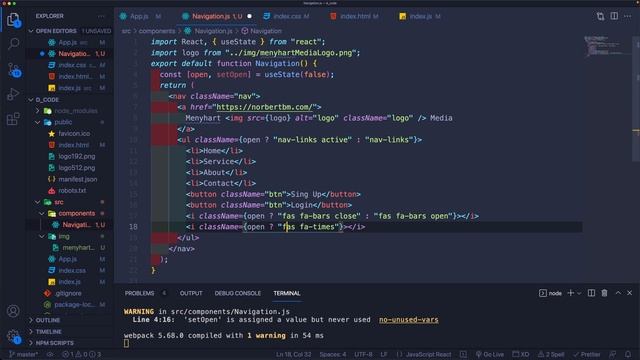Screen dimensions: 640x360
Task: Split the terminal panel
Action: pos(591,293)
